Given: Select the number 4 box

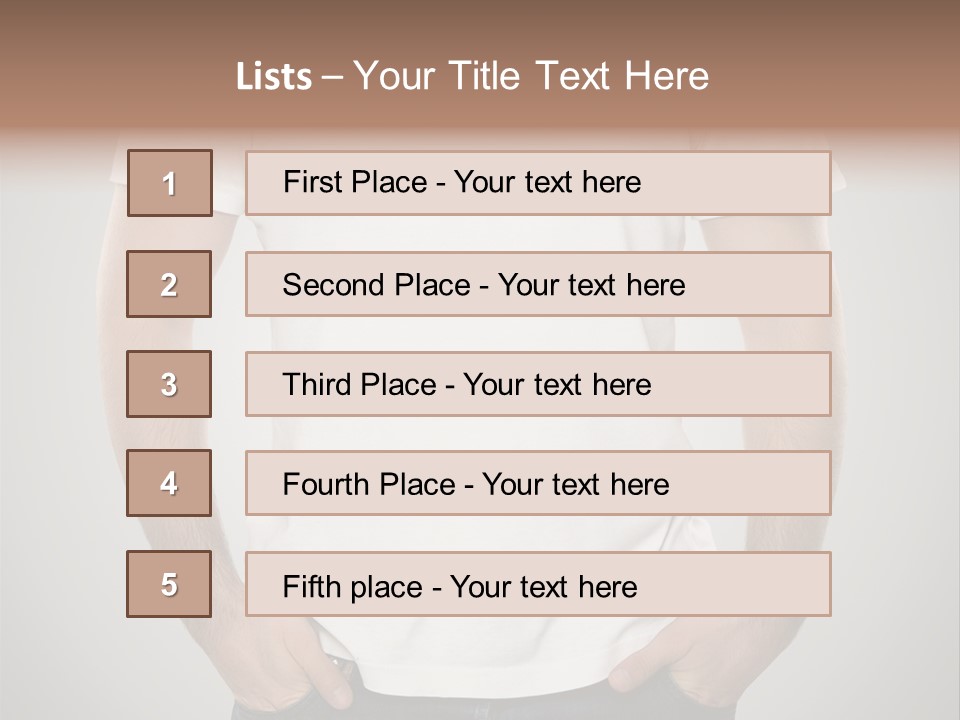Looking at the screenshot, I should (169, 483).
